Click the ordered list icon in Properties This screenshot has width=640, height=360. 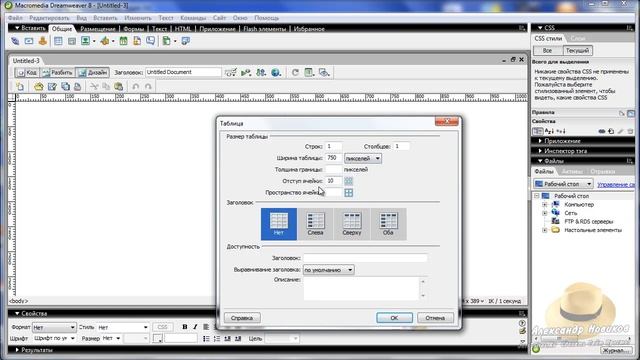(x=217, y=339)
